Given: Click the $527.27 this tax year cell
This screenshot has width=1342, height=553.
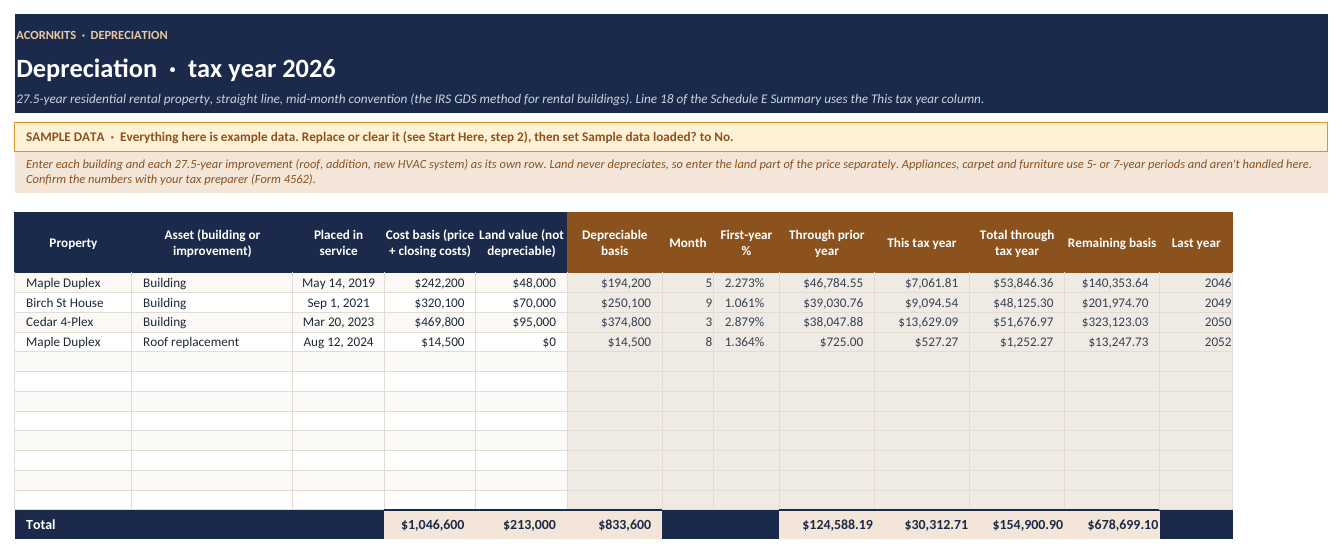Looking at the screenshot, I should click(x=921, y=342).
